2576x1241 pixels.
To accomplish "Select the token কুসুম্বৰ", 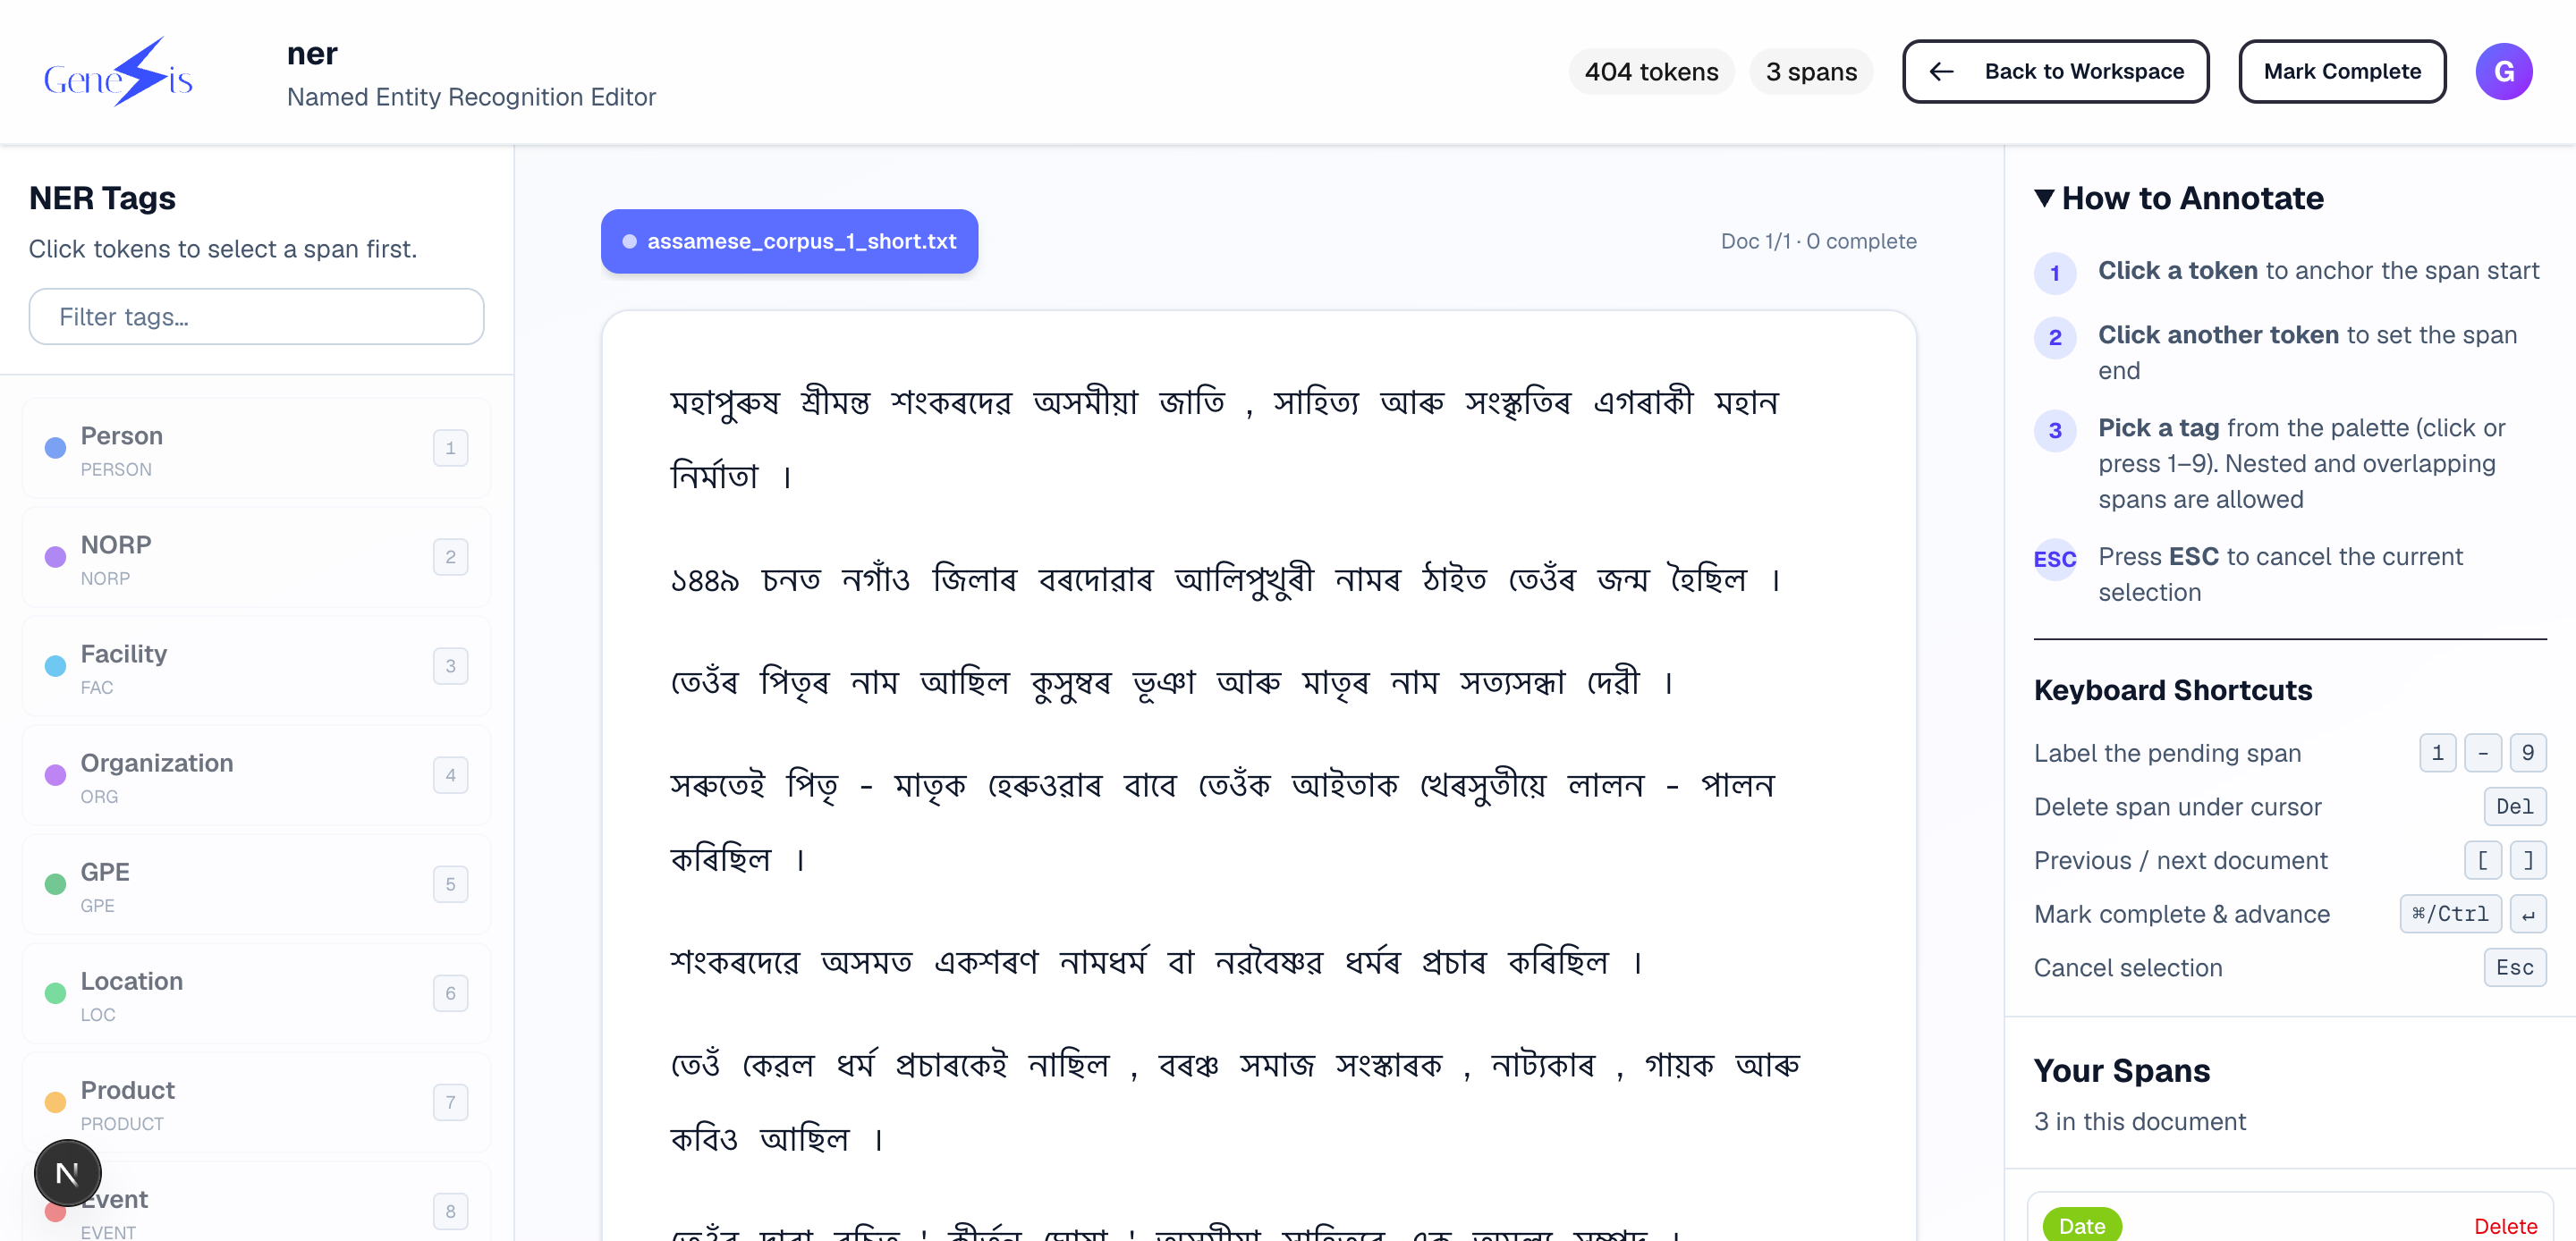I will 1071,682.
